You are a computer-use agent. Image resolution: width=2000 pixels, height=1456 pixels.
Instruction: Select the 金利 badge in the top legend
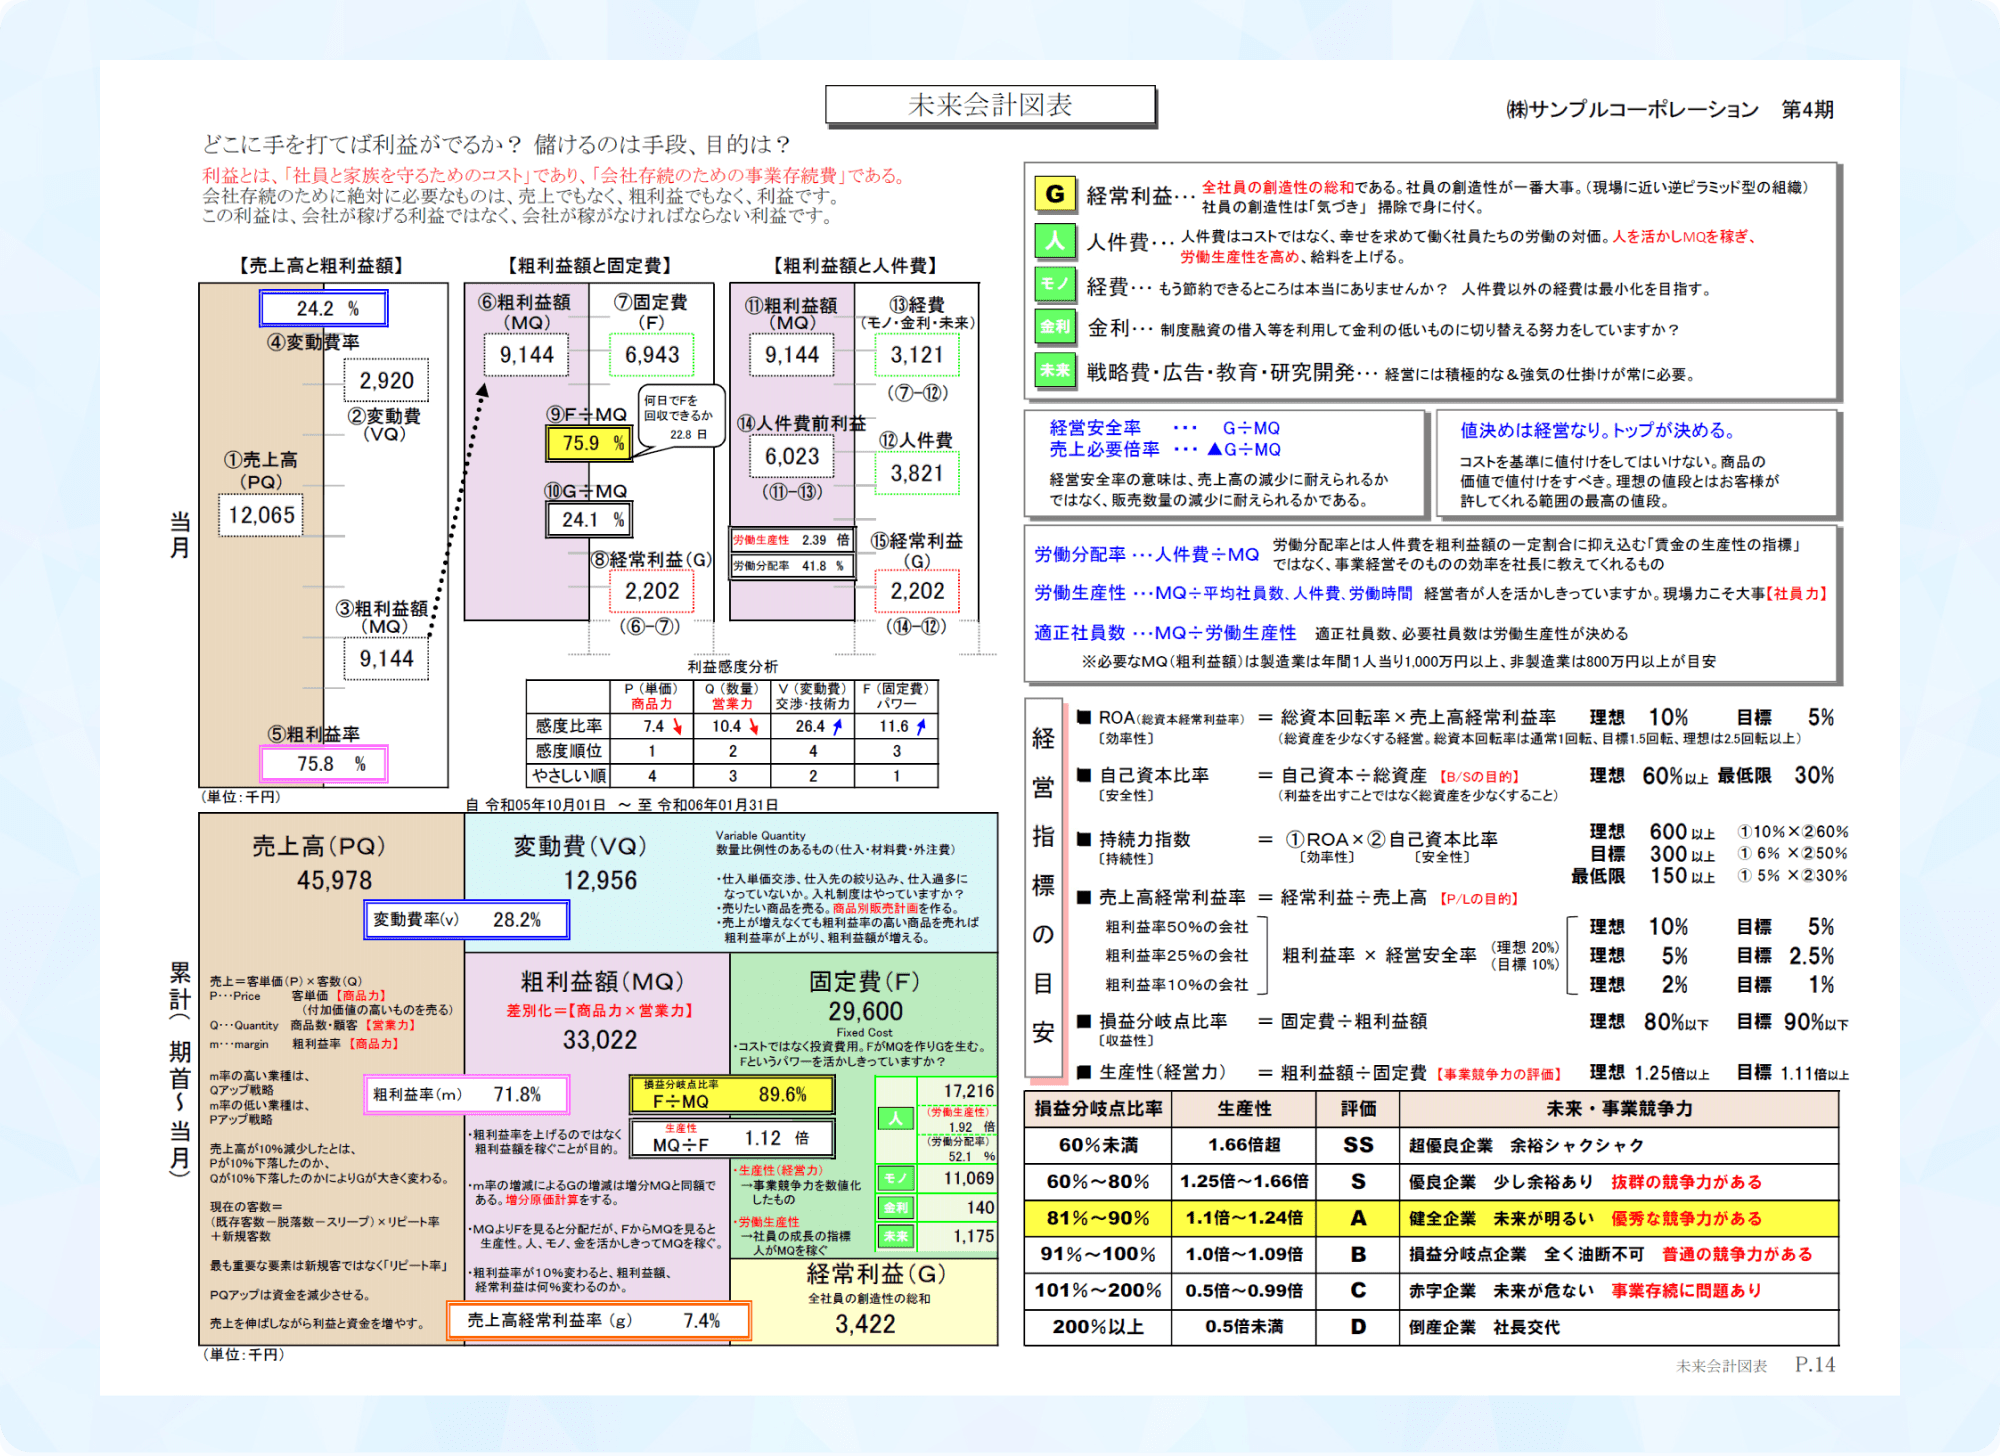point(1054,326)
